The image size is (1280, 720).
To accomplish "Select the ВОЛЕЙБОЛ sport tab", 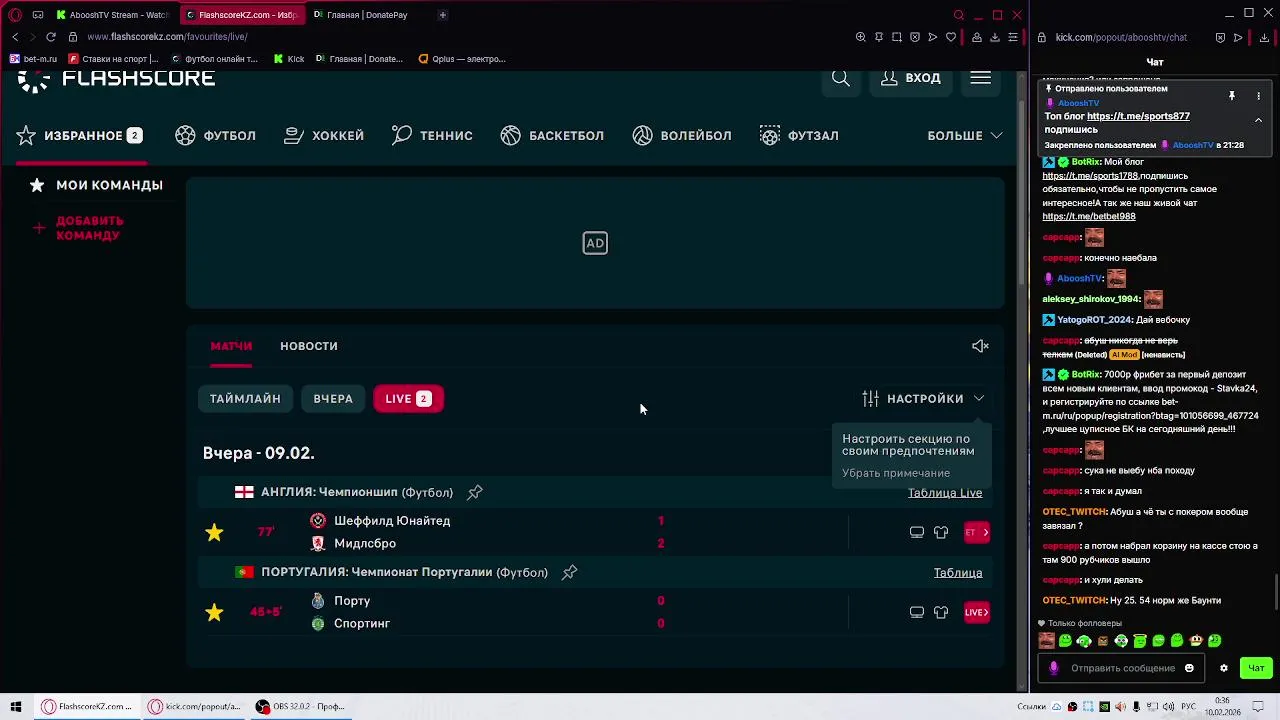I will tap(682, 135).
